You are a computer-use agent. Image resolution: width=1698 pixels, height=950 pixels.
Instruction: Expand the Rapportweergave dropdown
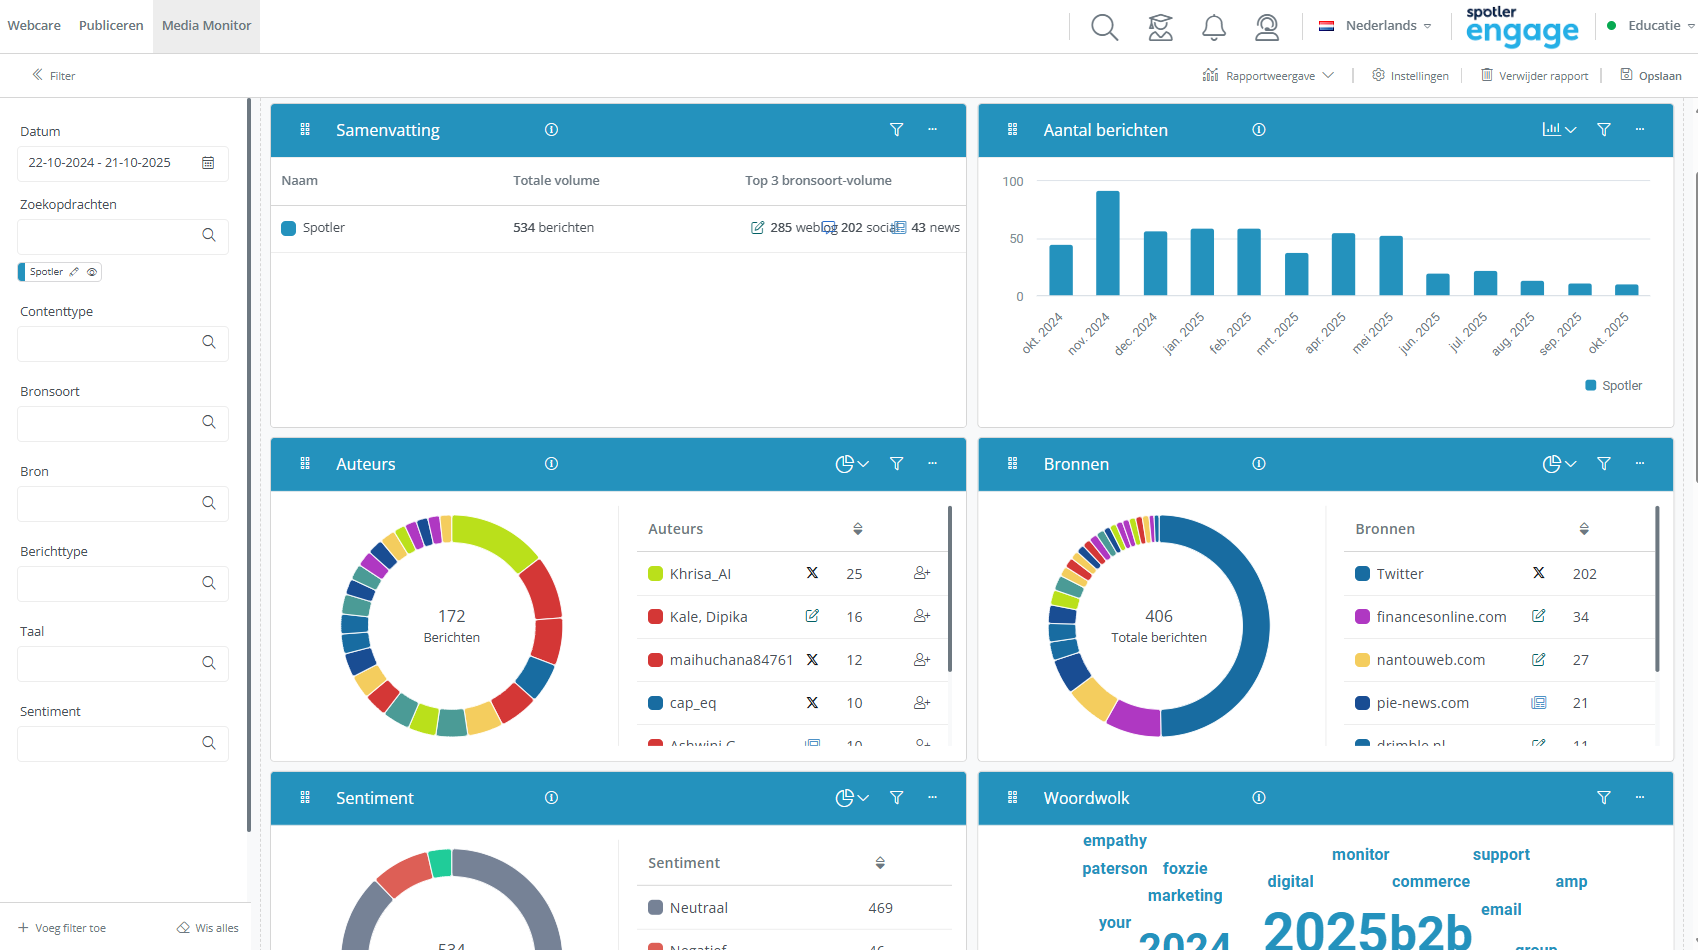tap(1268, 76)
